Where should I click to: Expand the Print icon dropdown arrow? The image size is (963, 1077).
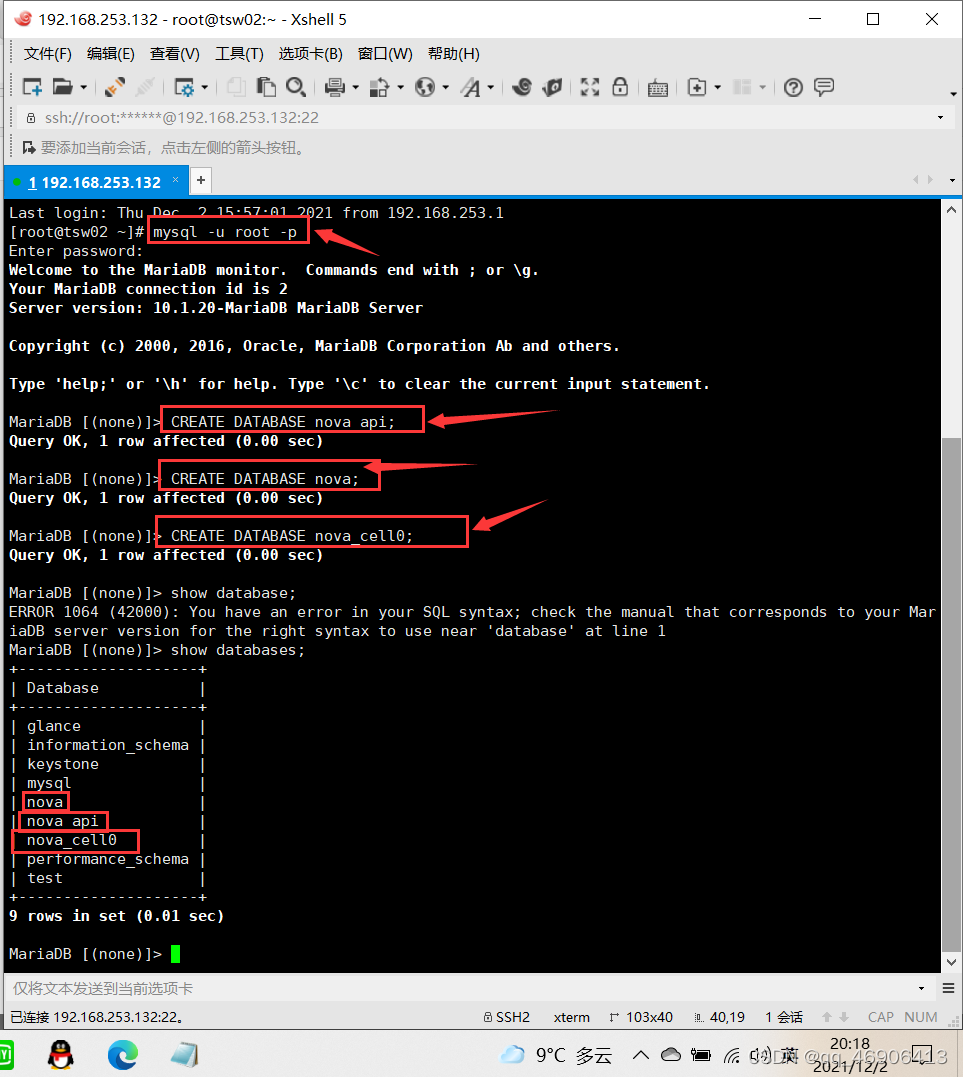pyautogui.click(x=356, y=87)
